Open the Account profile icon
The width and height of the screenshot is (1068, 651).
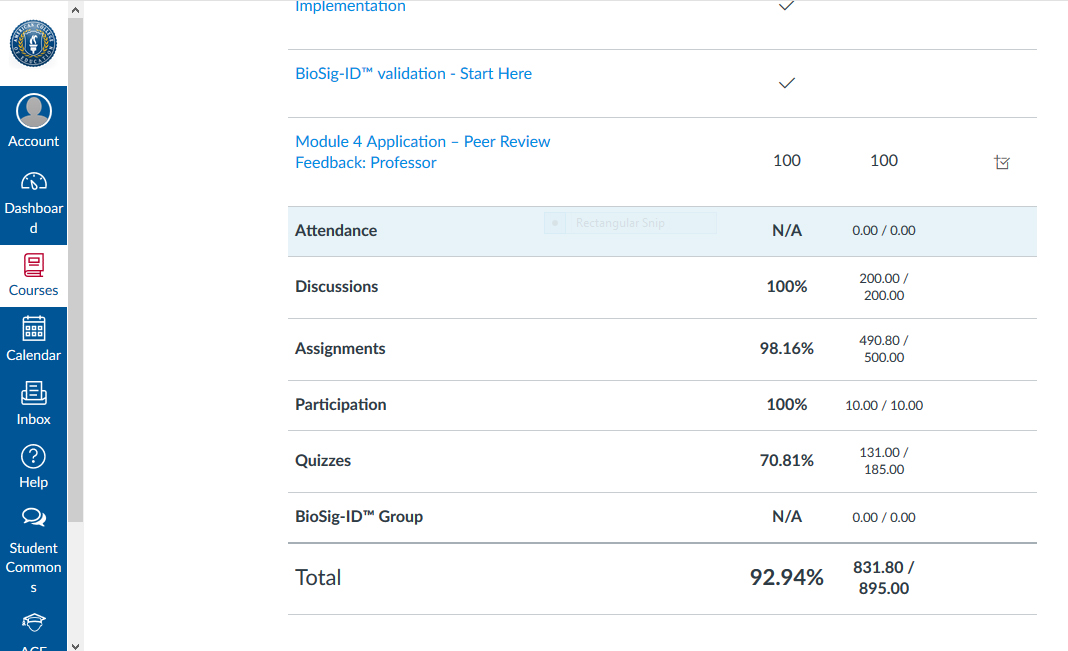point(33,110)
